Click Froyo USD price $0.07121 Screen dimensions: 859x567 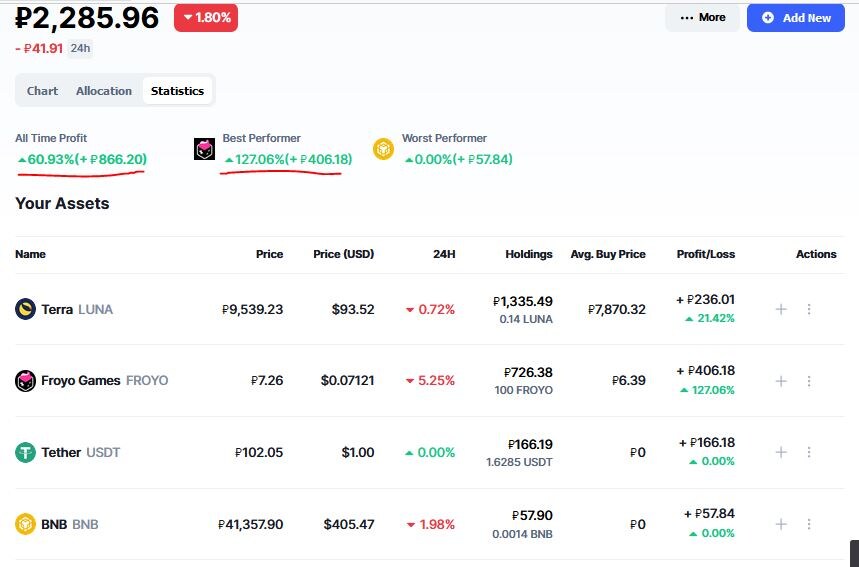point(347,381)
